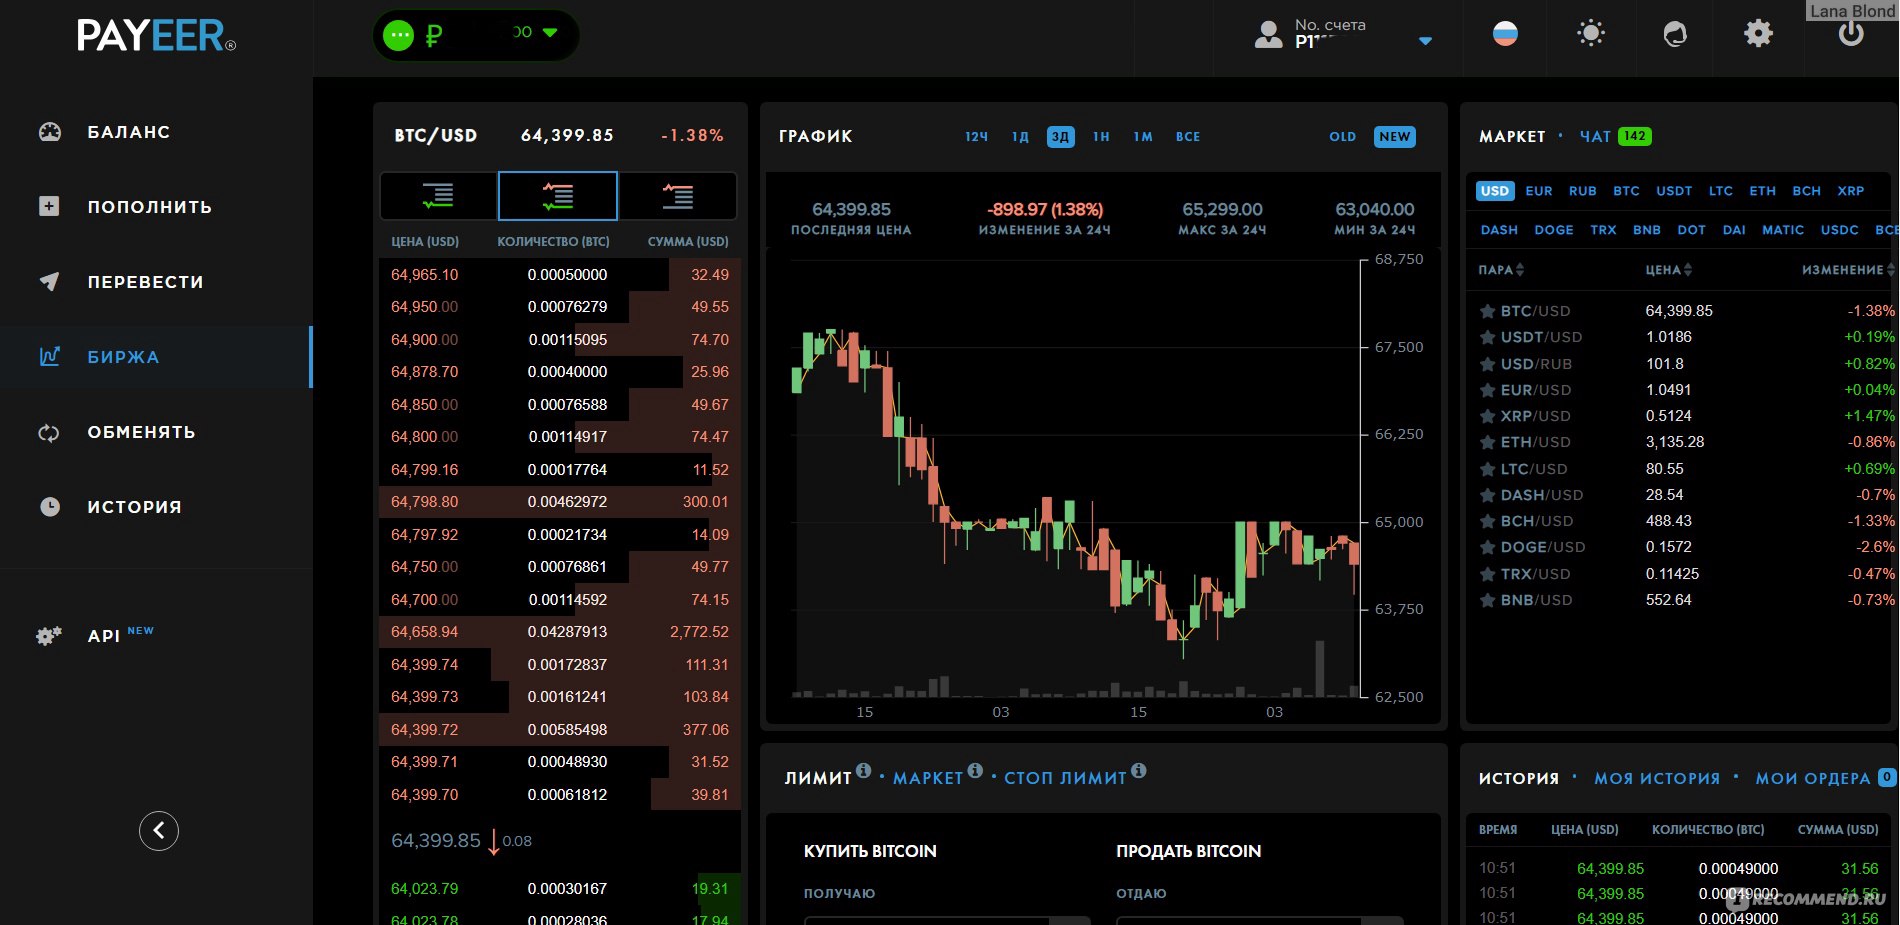
Task: Click the power logout icon
Action: pos(1851,34)
